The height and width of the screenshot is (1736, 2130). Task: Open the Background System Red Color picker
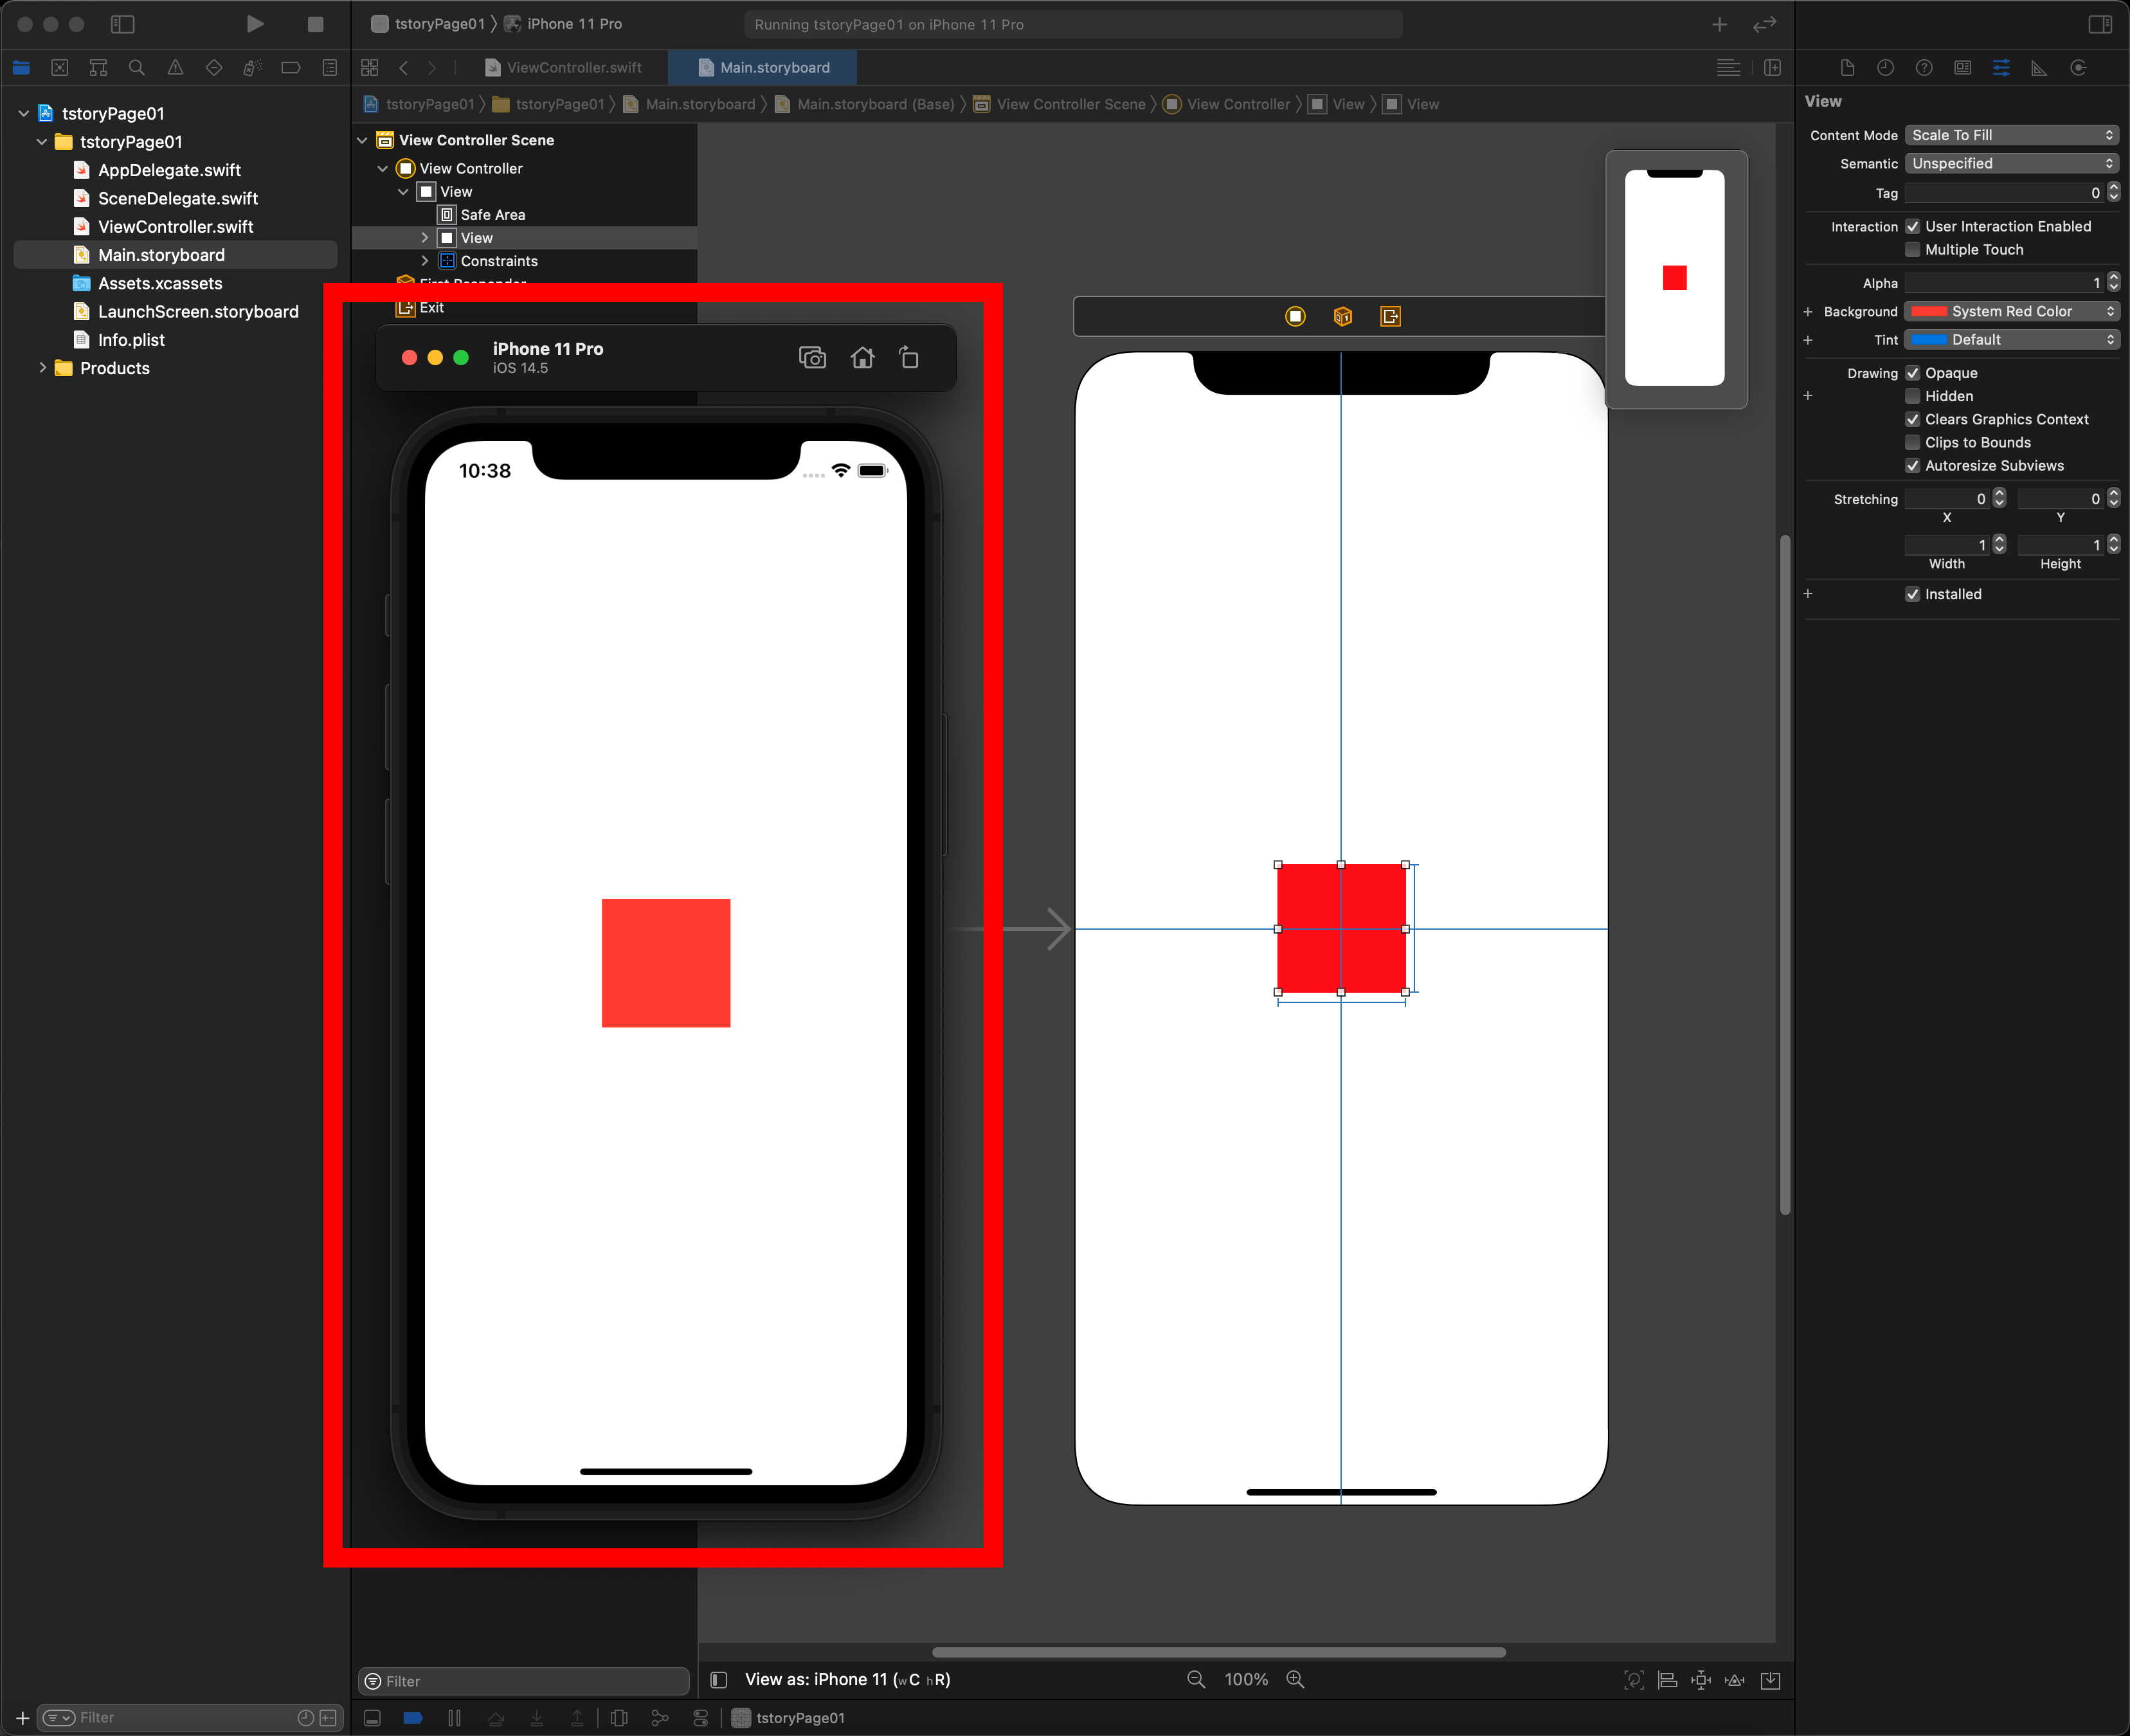click(x=2011, y=312)
